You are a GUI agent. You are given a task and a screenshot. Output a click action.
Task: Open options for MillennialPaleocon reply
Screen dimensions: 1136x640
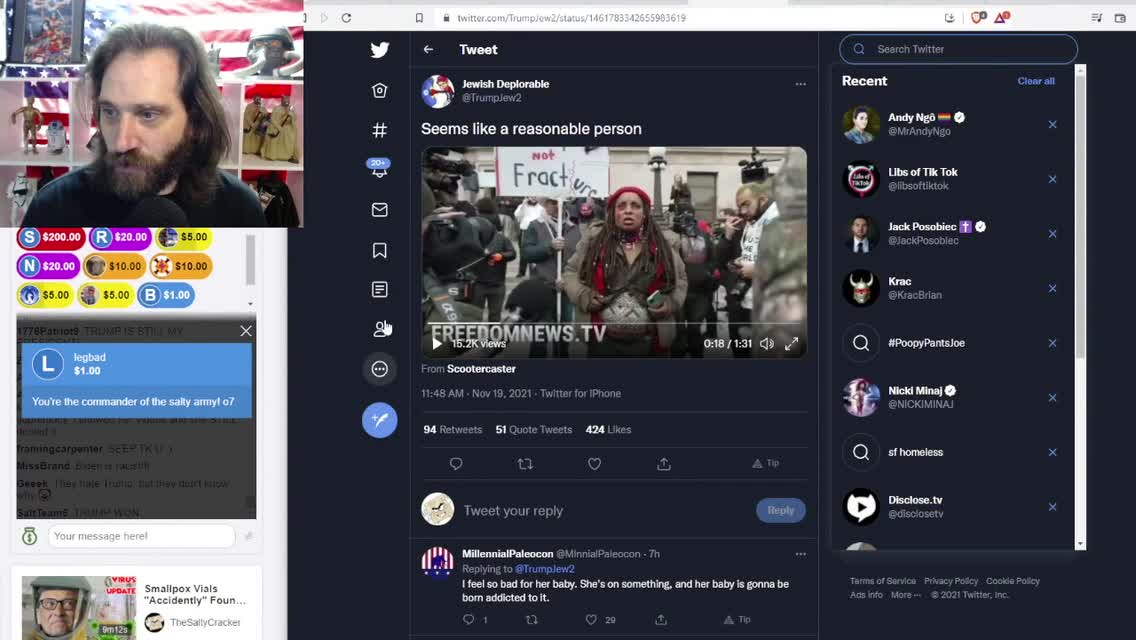coord(801,554)
